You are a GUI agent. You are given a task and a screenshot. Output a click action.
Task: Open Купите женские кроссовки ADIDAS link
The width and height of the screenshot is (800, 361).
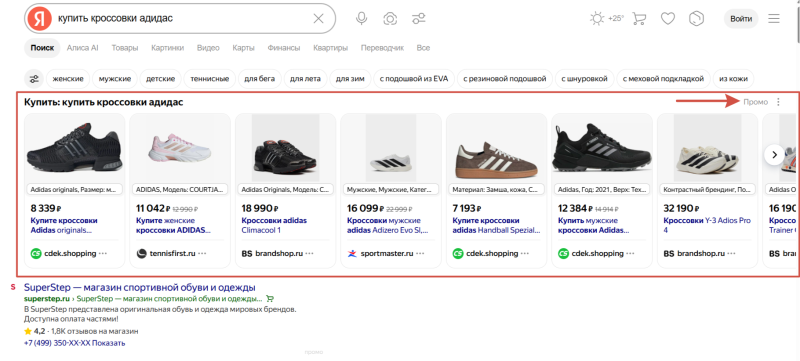click(173, 225)
